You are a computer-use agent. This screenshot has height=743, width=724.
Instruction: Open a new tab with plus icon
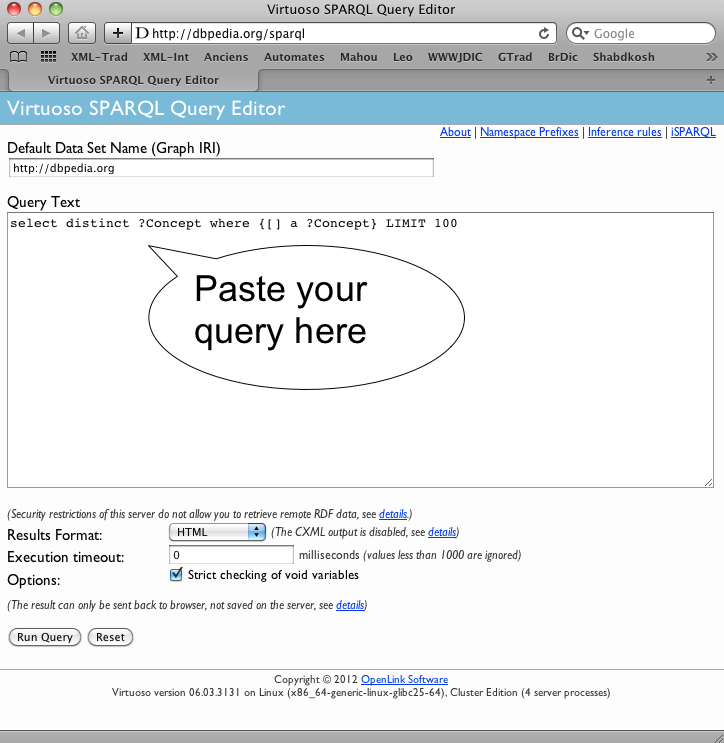coord(710,80)
